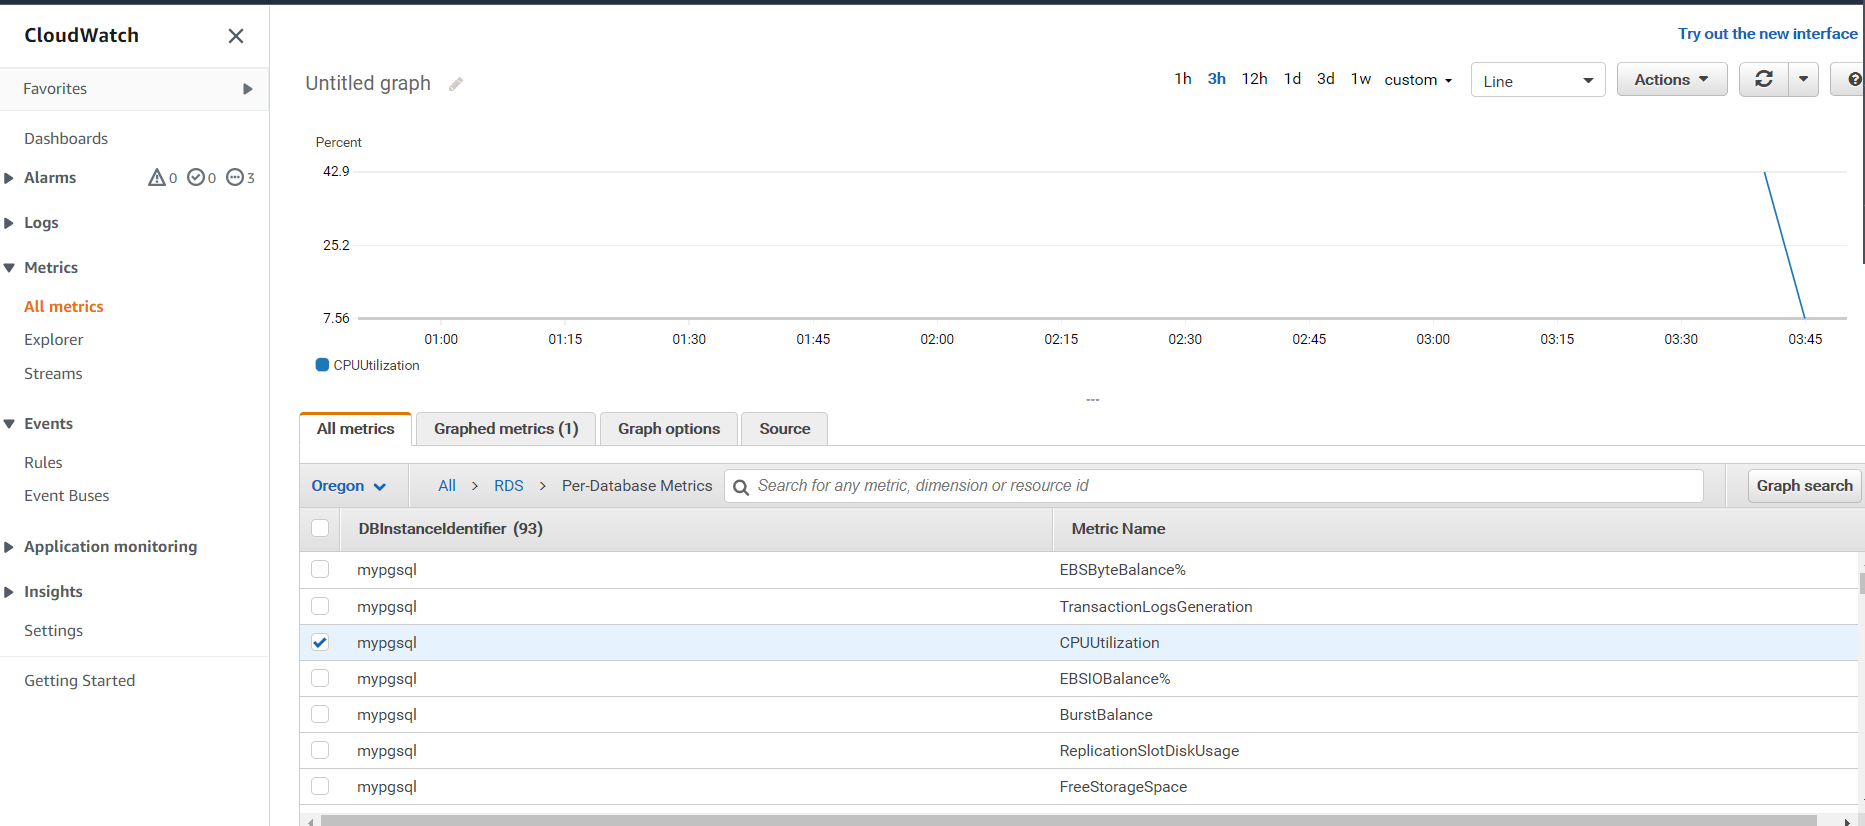Refresh the graph with the refresh icon

(x=1764, y=79)
